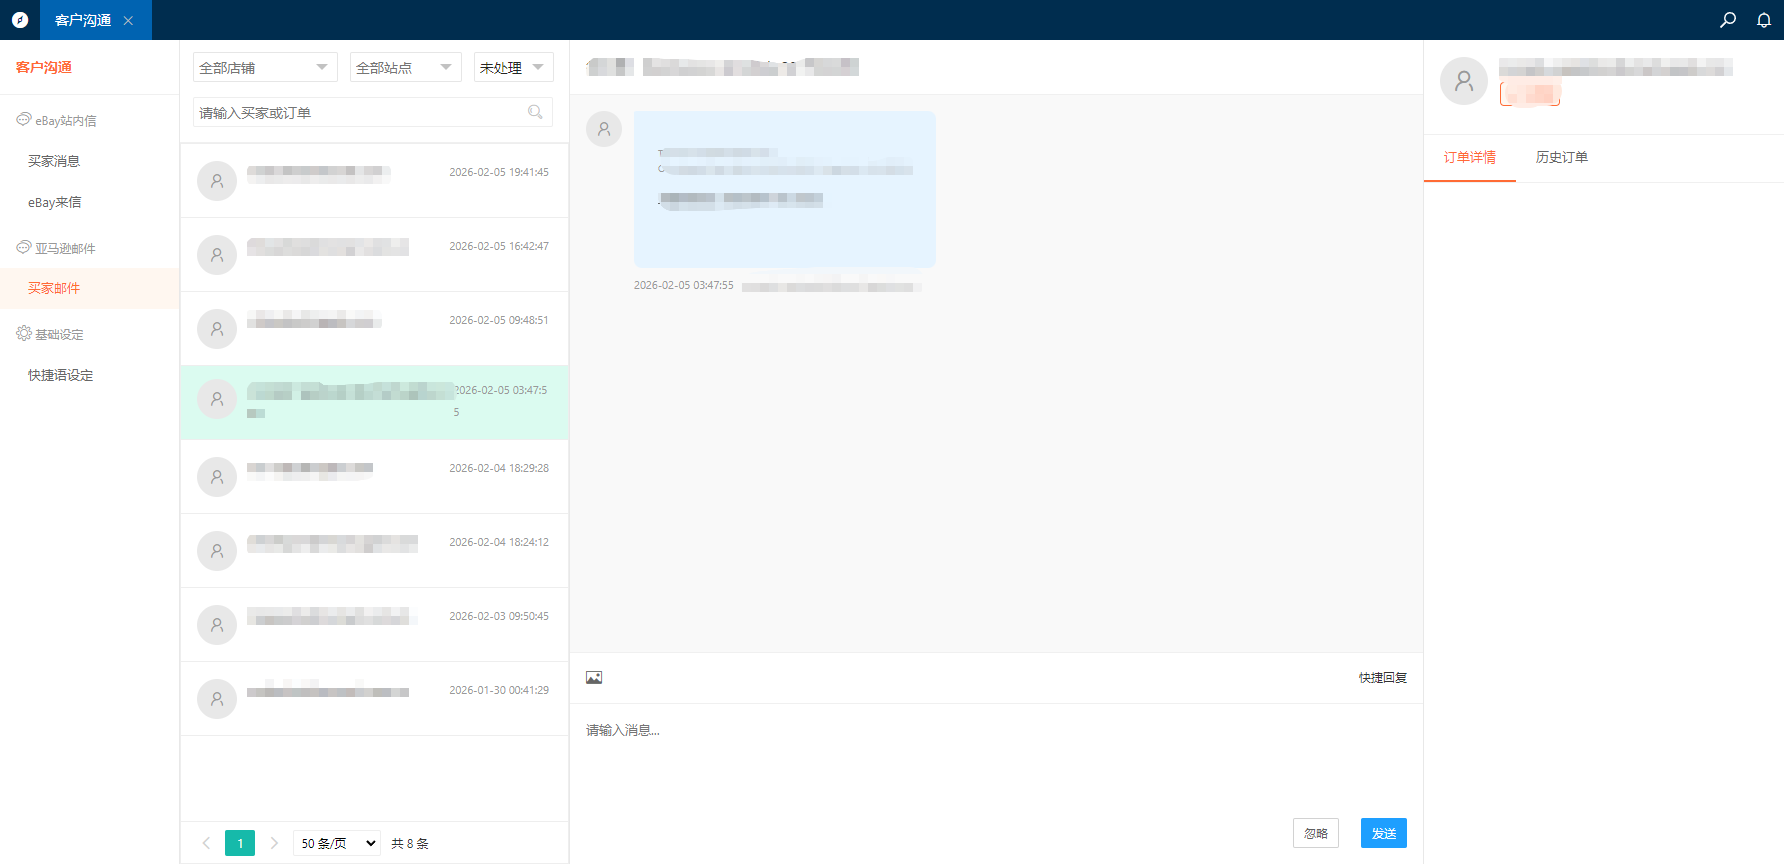This screenshot has height=864, width=1784.
Task: Click the search icon in buyer search field
Action: coord(535,112)
